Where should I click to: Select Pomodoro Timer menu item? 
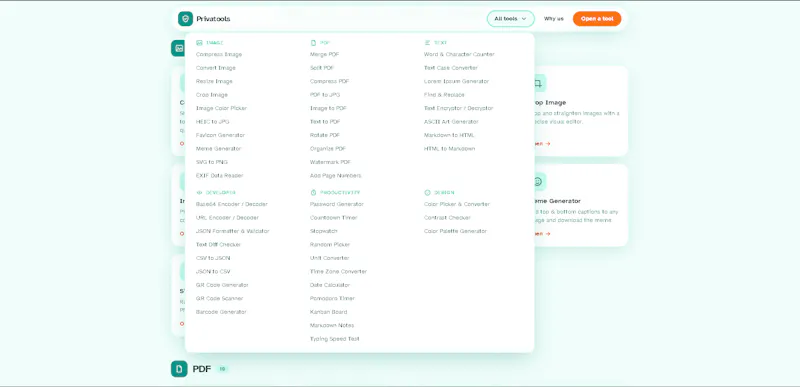[332, 299]
